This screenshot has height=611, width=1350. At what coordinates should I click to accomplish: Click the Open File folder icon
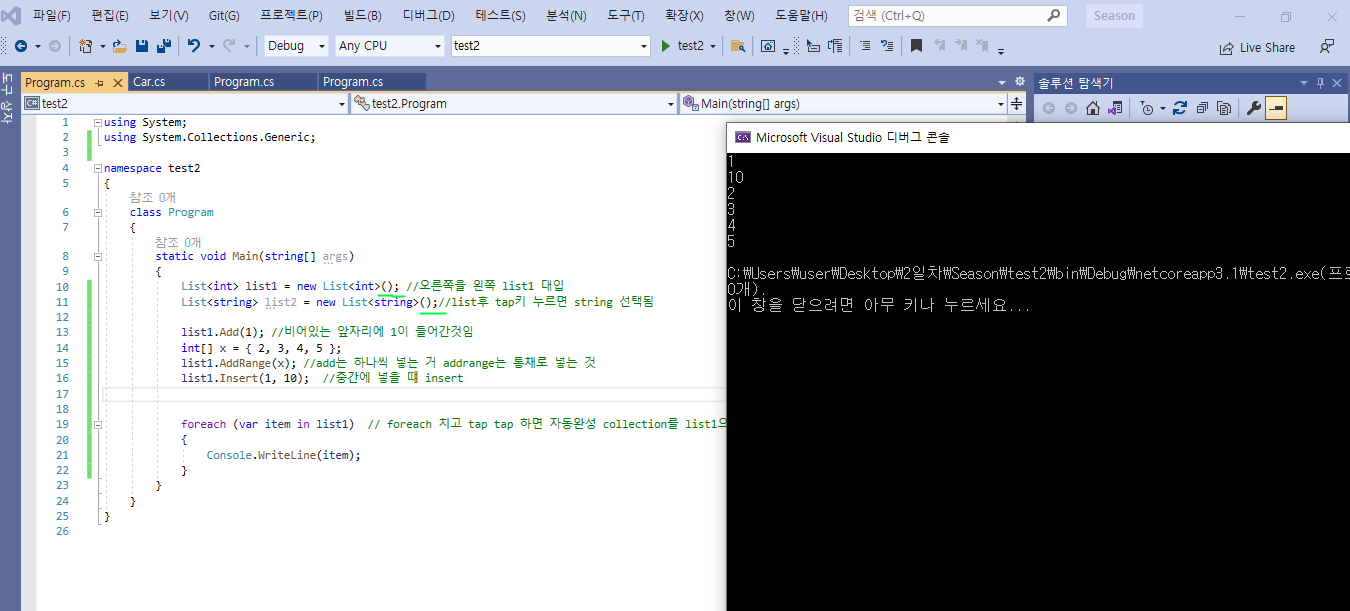119,46
